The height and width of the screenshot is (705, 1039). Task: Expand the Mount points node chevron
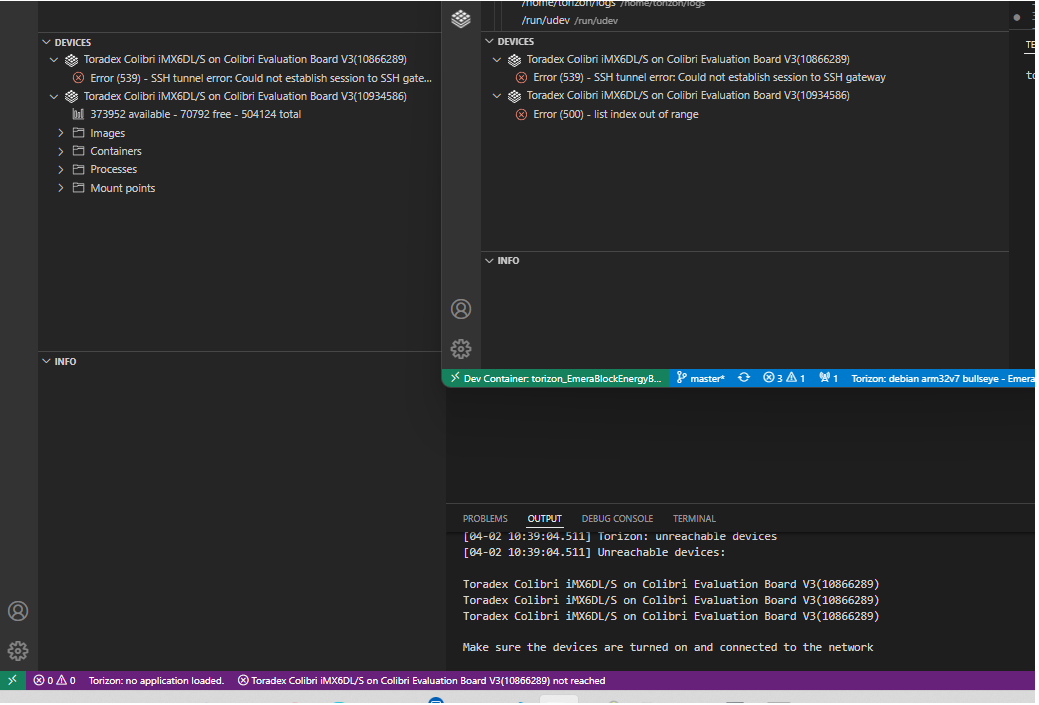click(x=61, y=188)
